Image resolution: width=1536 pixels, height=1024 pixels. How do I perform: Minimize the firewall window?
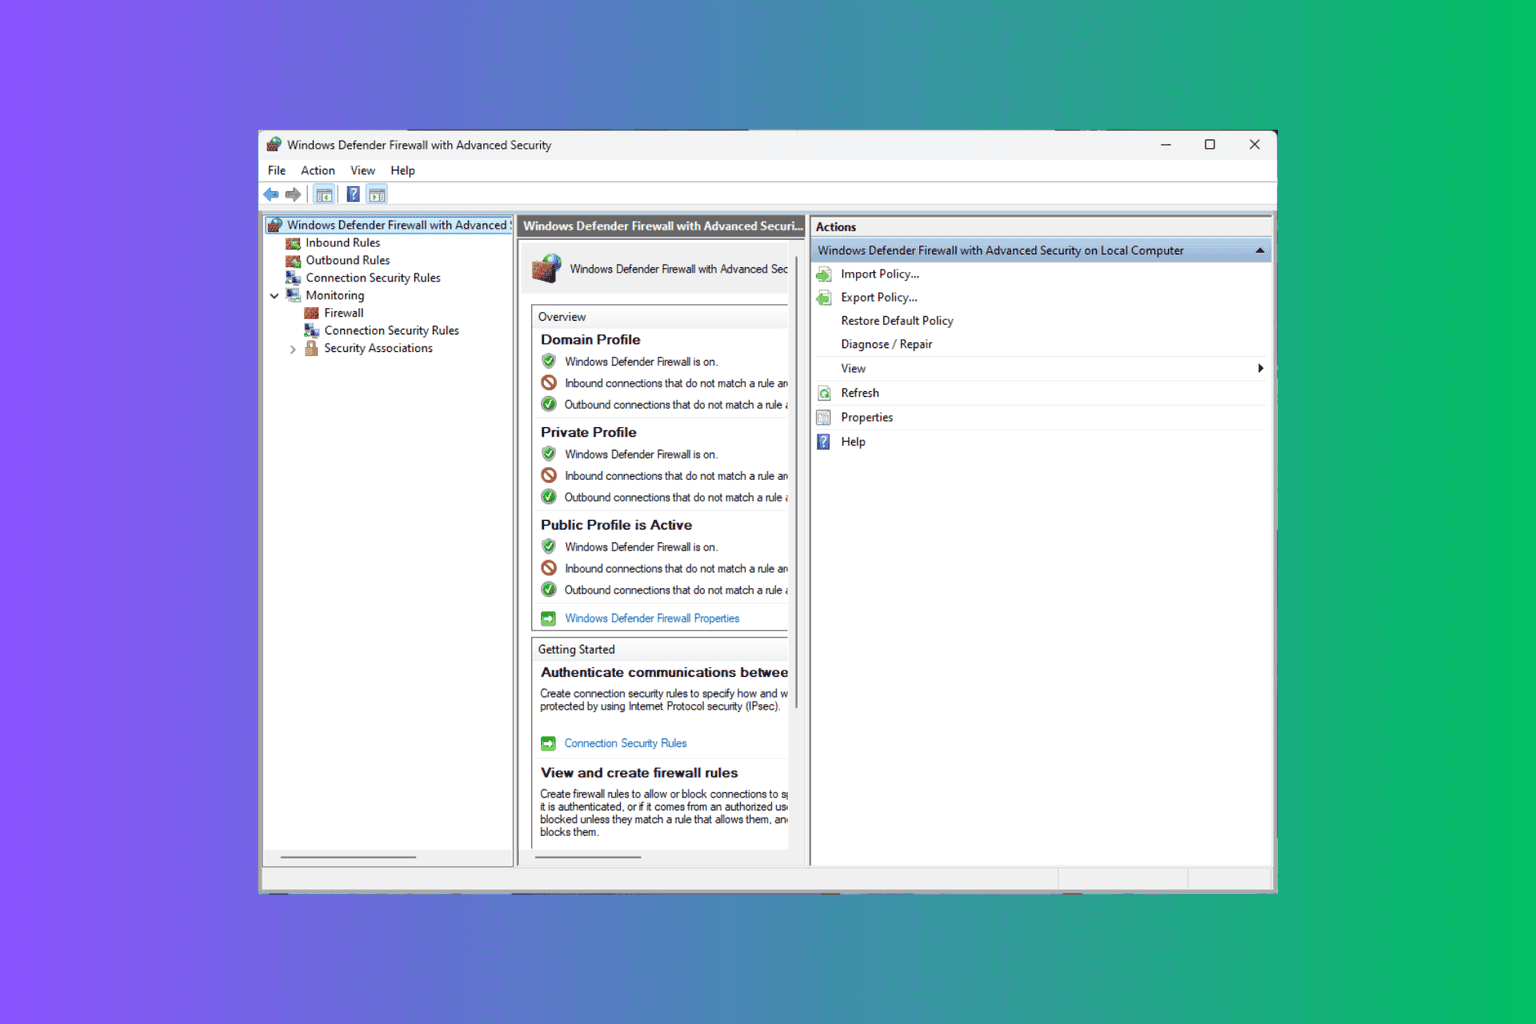pos(1166,145)
